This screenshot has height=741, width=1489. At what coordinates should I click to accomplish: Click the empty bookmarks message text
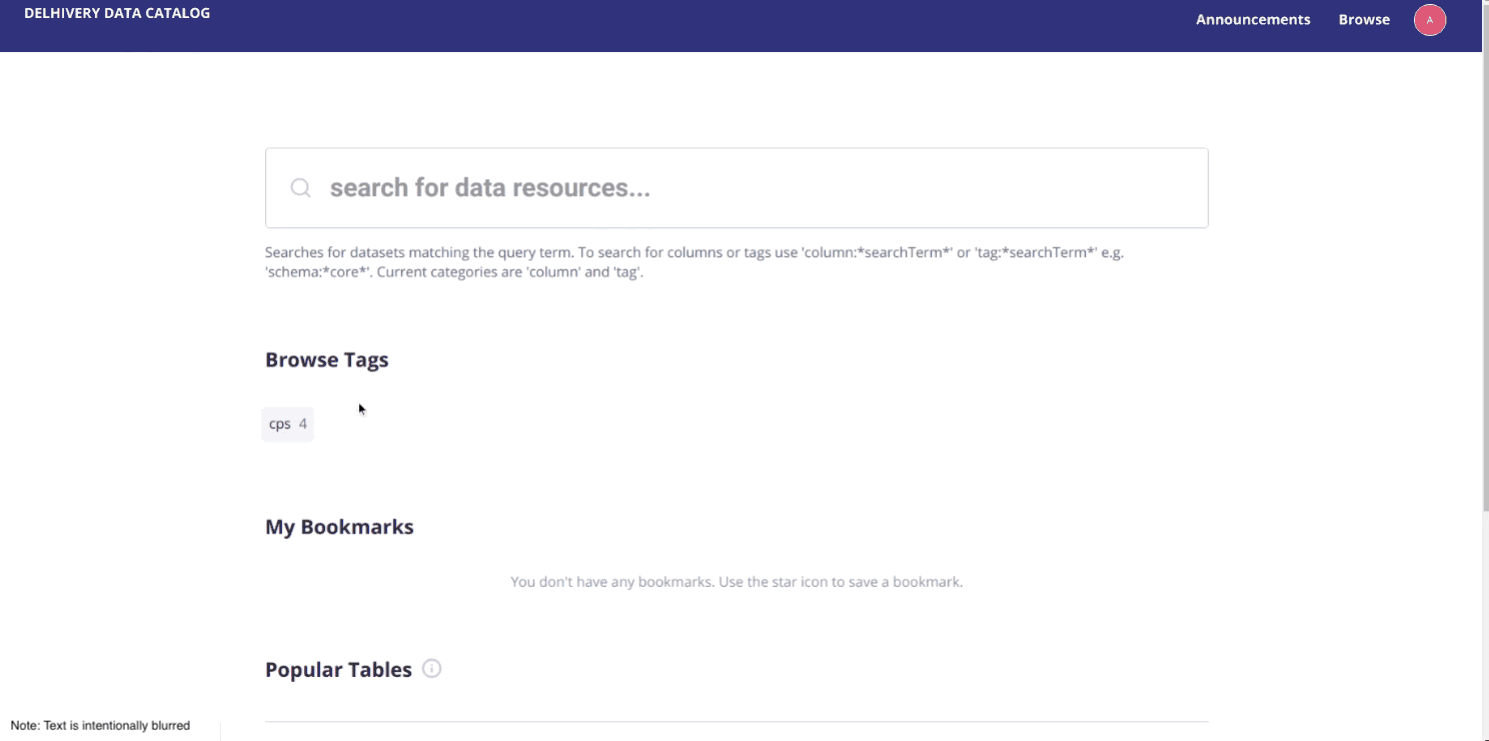736,582
